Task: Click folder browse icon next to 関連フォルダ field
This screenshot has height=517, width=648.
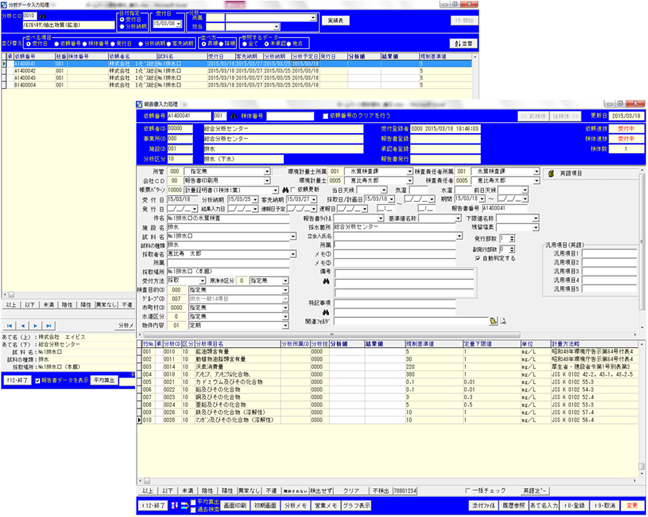Action: 493,321
